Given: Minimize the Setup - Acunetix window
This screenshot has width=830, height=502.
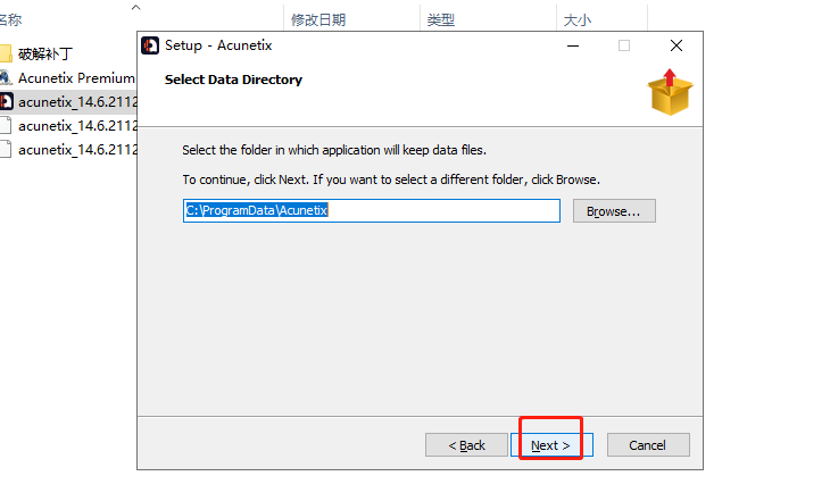Looking at the screenshot, I should (x=573, y=46).
